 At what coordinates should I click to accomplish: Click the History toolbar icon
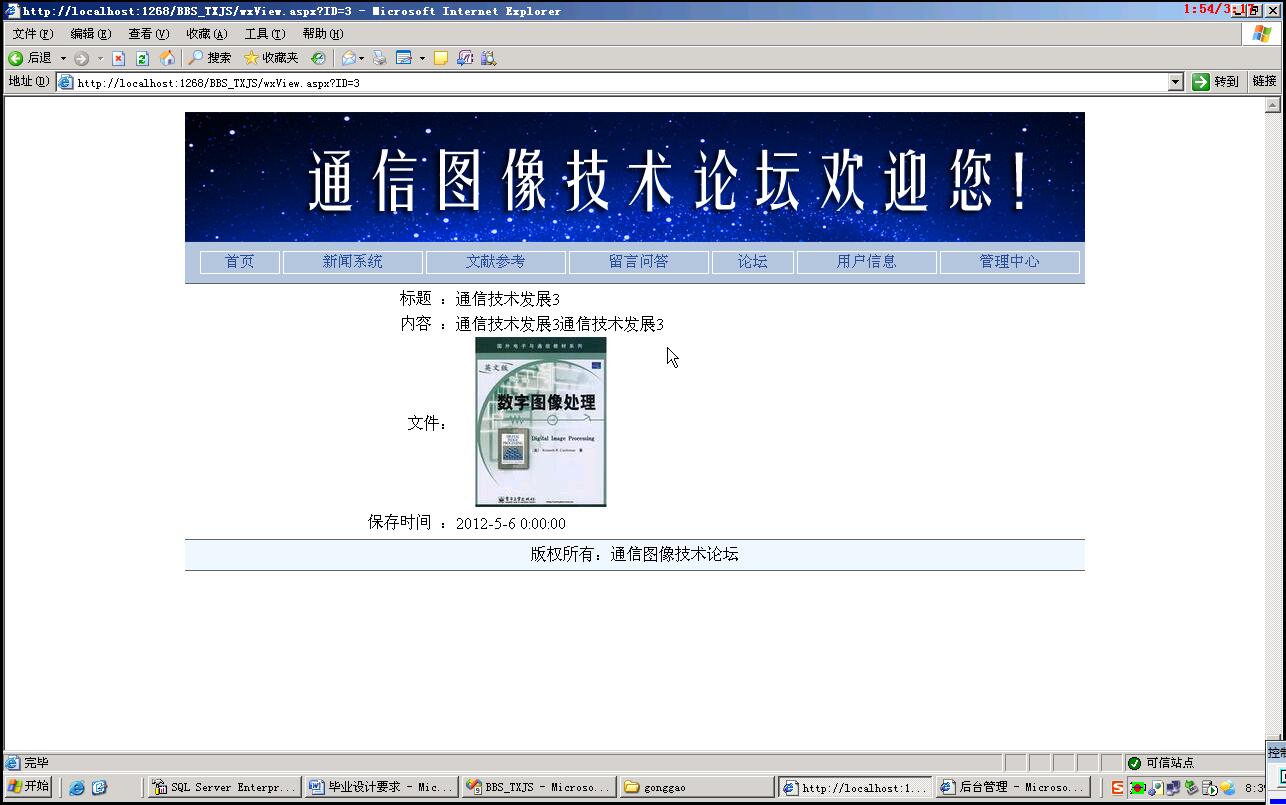318,58
